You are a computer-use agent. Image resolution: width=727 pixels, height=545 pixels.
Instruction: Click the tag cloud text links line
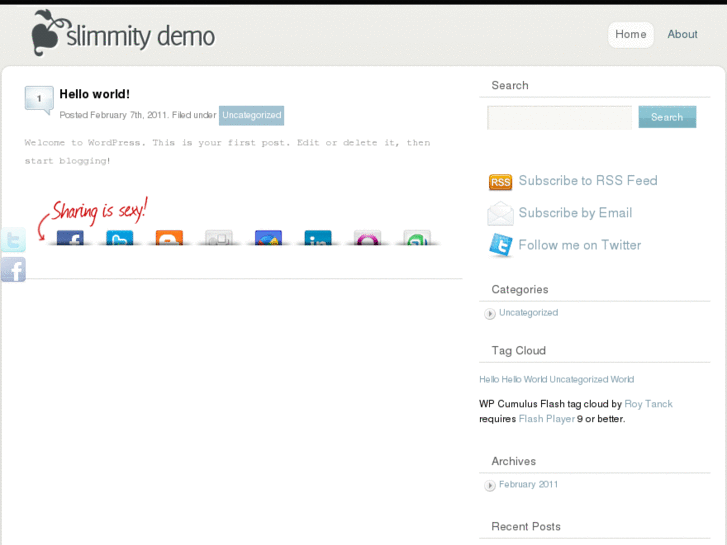(x=556, y=379)
